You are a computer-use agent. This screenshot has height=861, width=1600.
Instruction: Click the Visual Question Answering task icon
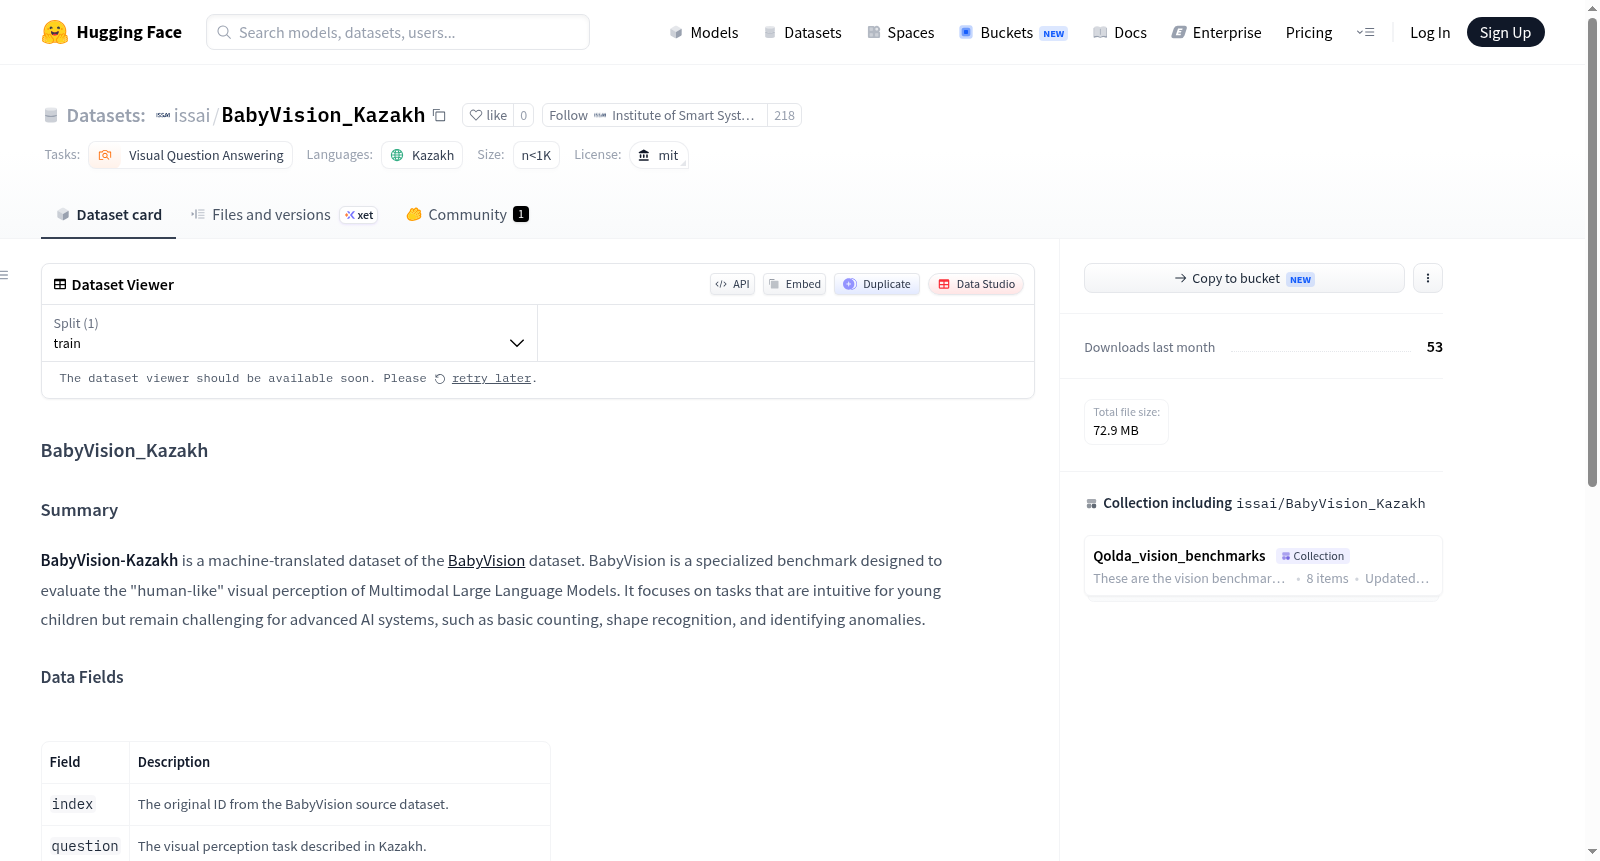click(105, 155)
